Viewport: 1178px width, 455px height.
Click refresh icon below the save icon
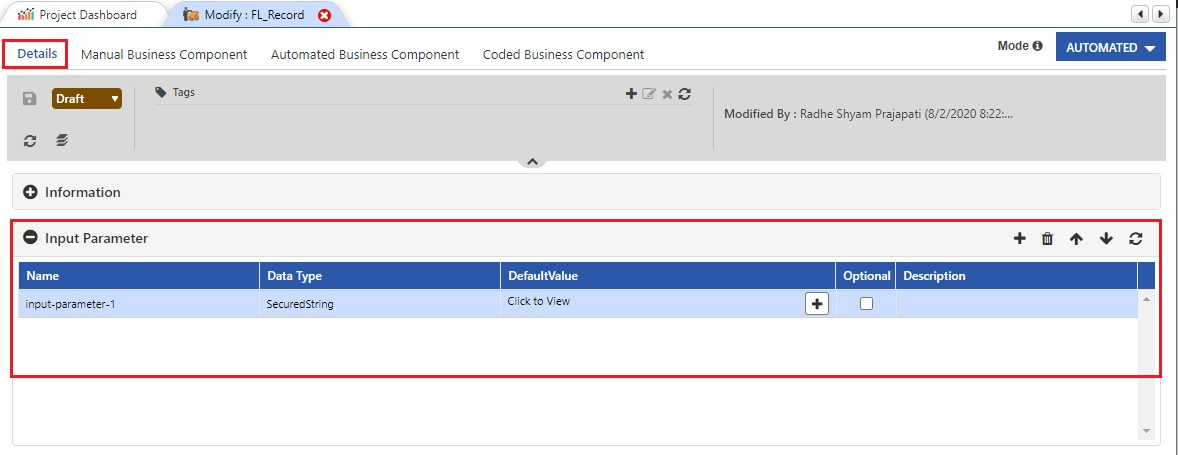(x=29, y=140)
